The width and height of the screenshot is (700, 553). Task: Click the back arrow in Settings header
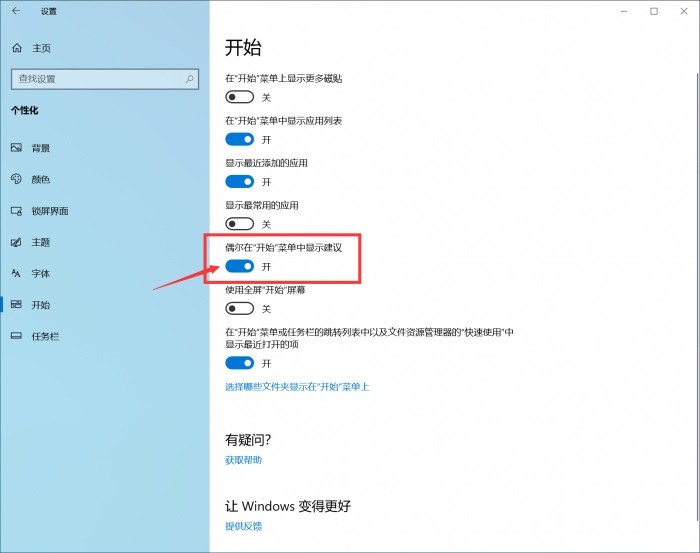[16, 11]
